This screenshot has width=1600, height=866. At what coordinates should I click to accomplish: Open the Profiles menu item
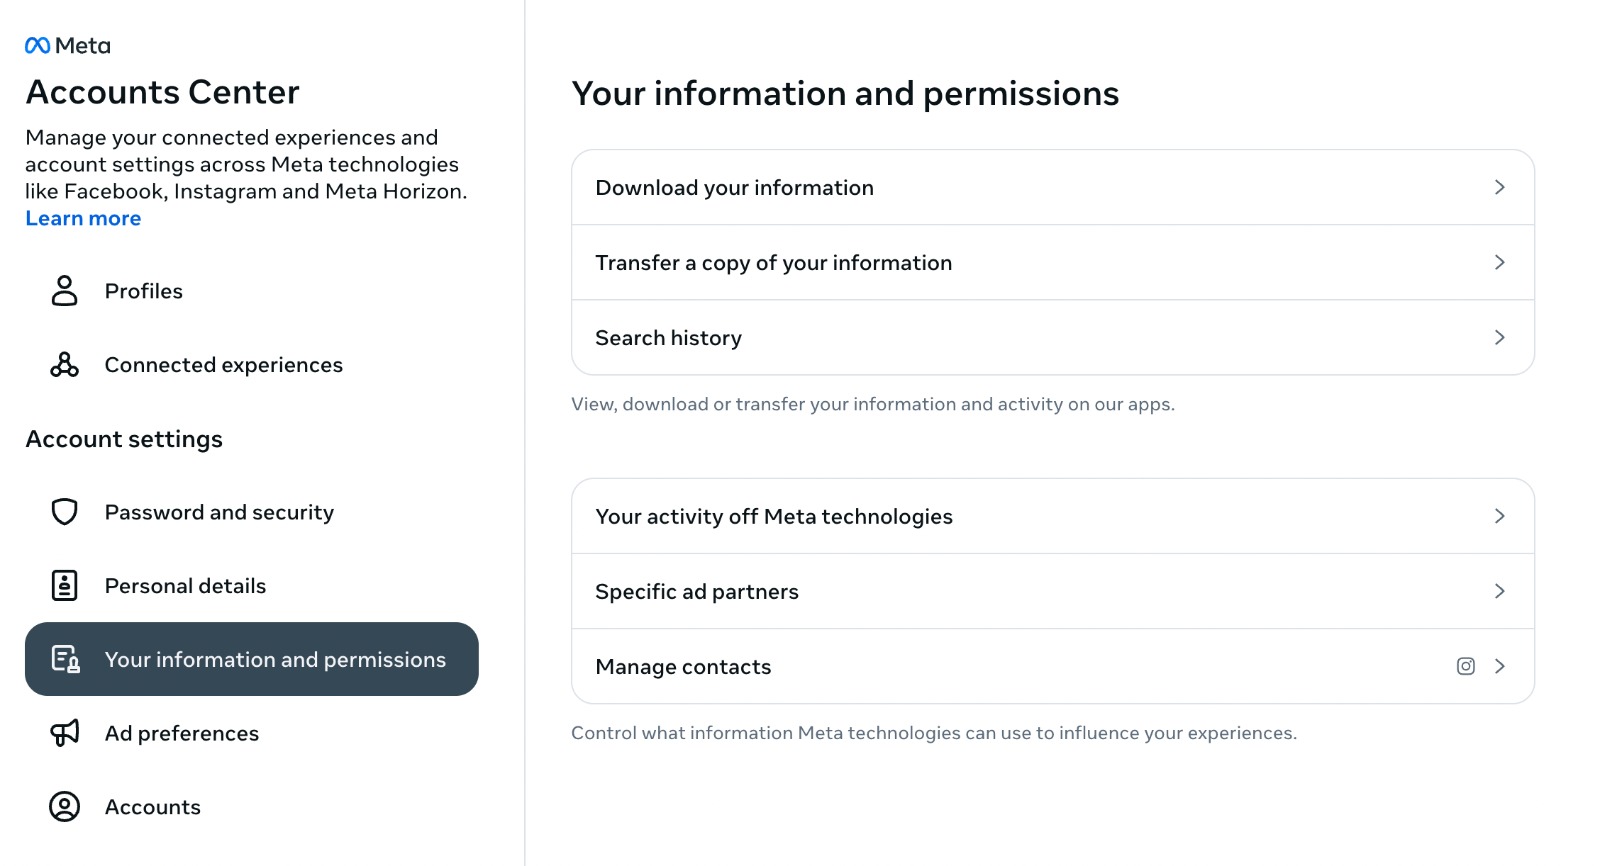[252, 290]
